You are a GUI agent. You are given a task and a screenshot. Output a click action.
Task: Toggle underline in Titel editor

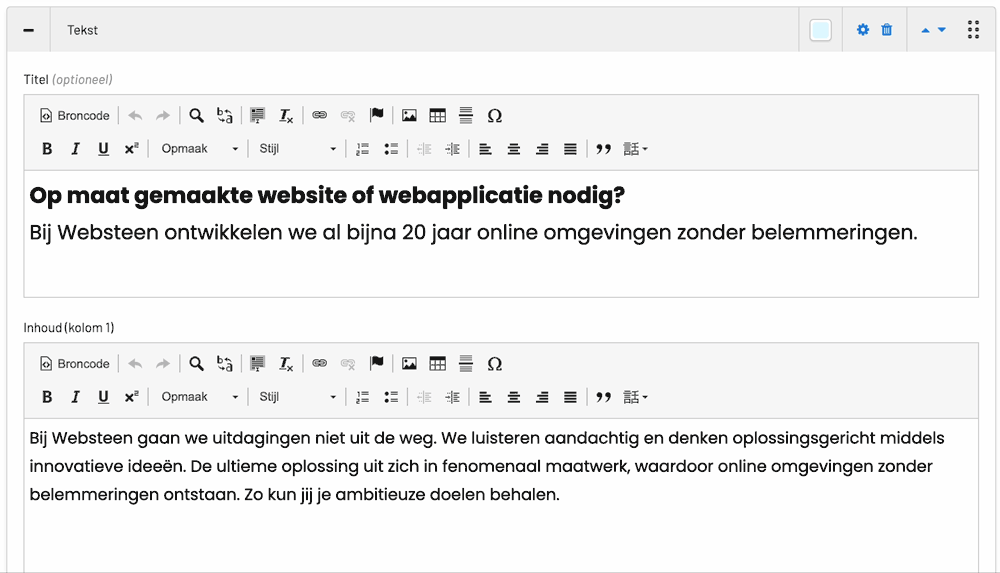(x=103, y=149)
